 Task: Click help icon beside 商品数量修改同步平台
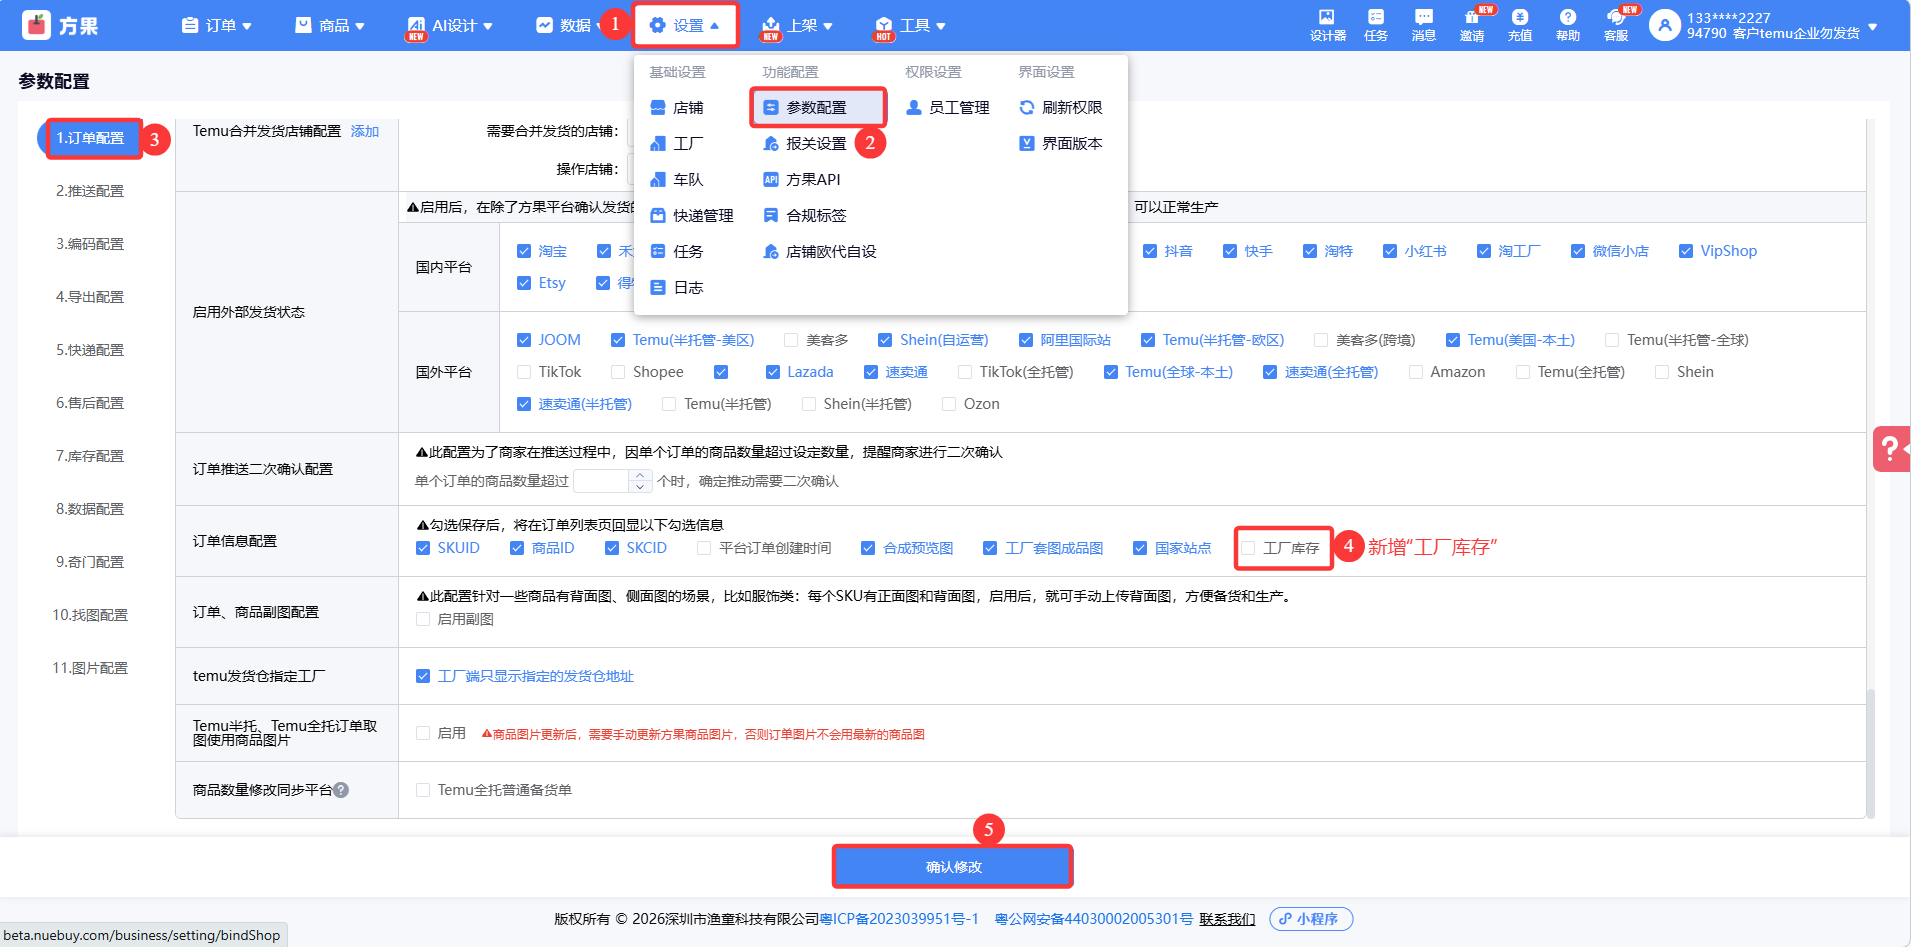pyautogui.click(x=341, y=790)
